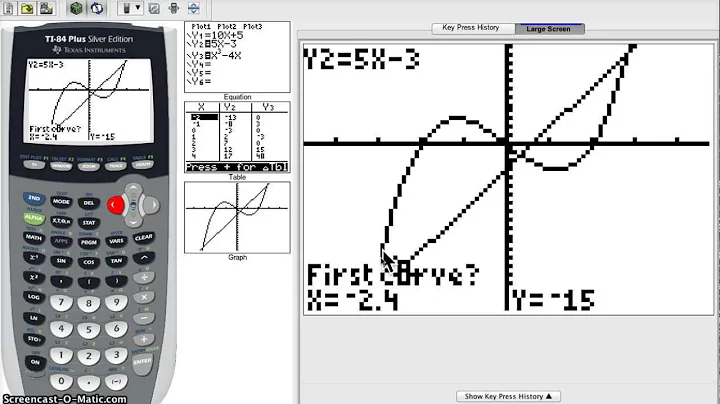This screenshot has height=404, width=720.
Task: Expand Show Key Press History
Action: (x=508, y=396)
